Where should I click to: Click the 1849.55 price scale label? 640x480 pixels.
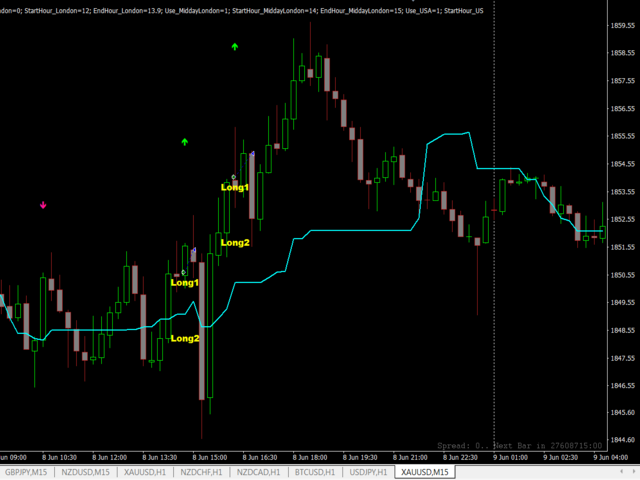point(622,302)
